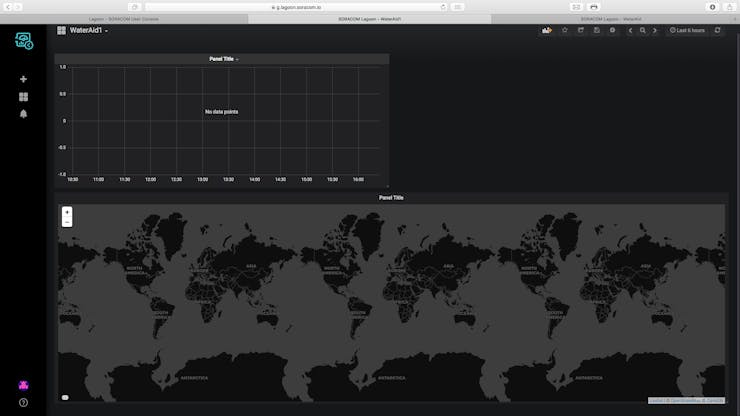The width and height of the screenshot is (740, 416).
Task: Click the map legend box at bottom left
Action: [x=65, y=398]
